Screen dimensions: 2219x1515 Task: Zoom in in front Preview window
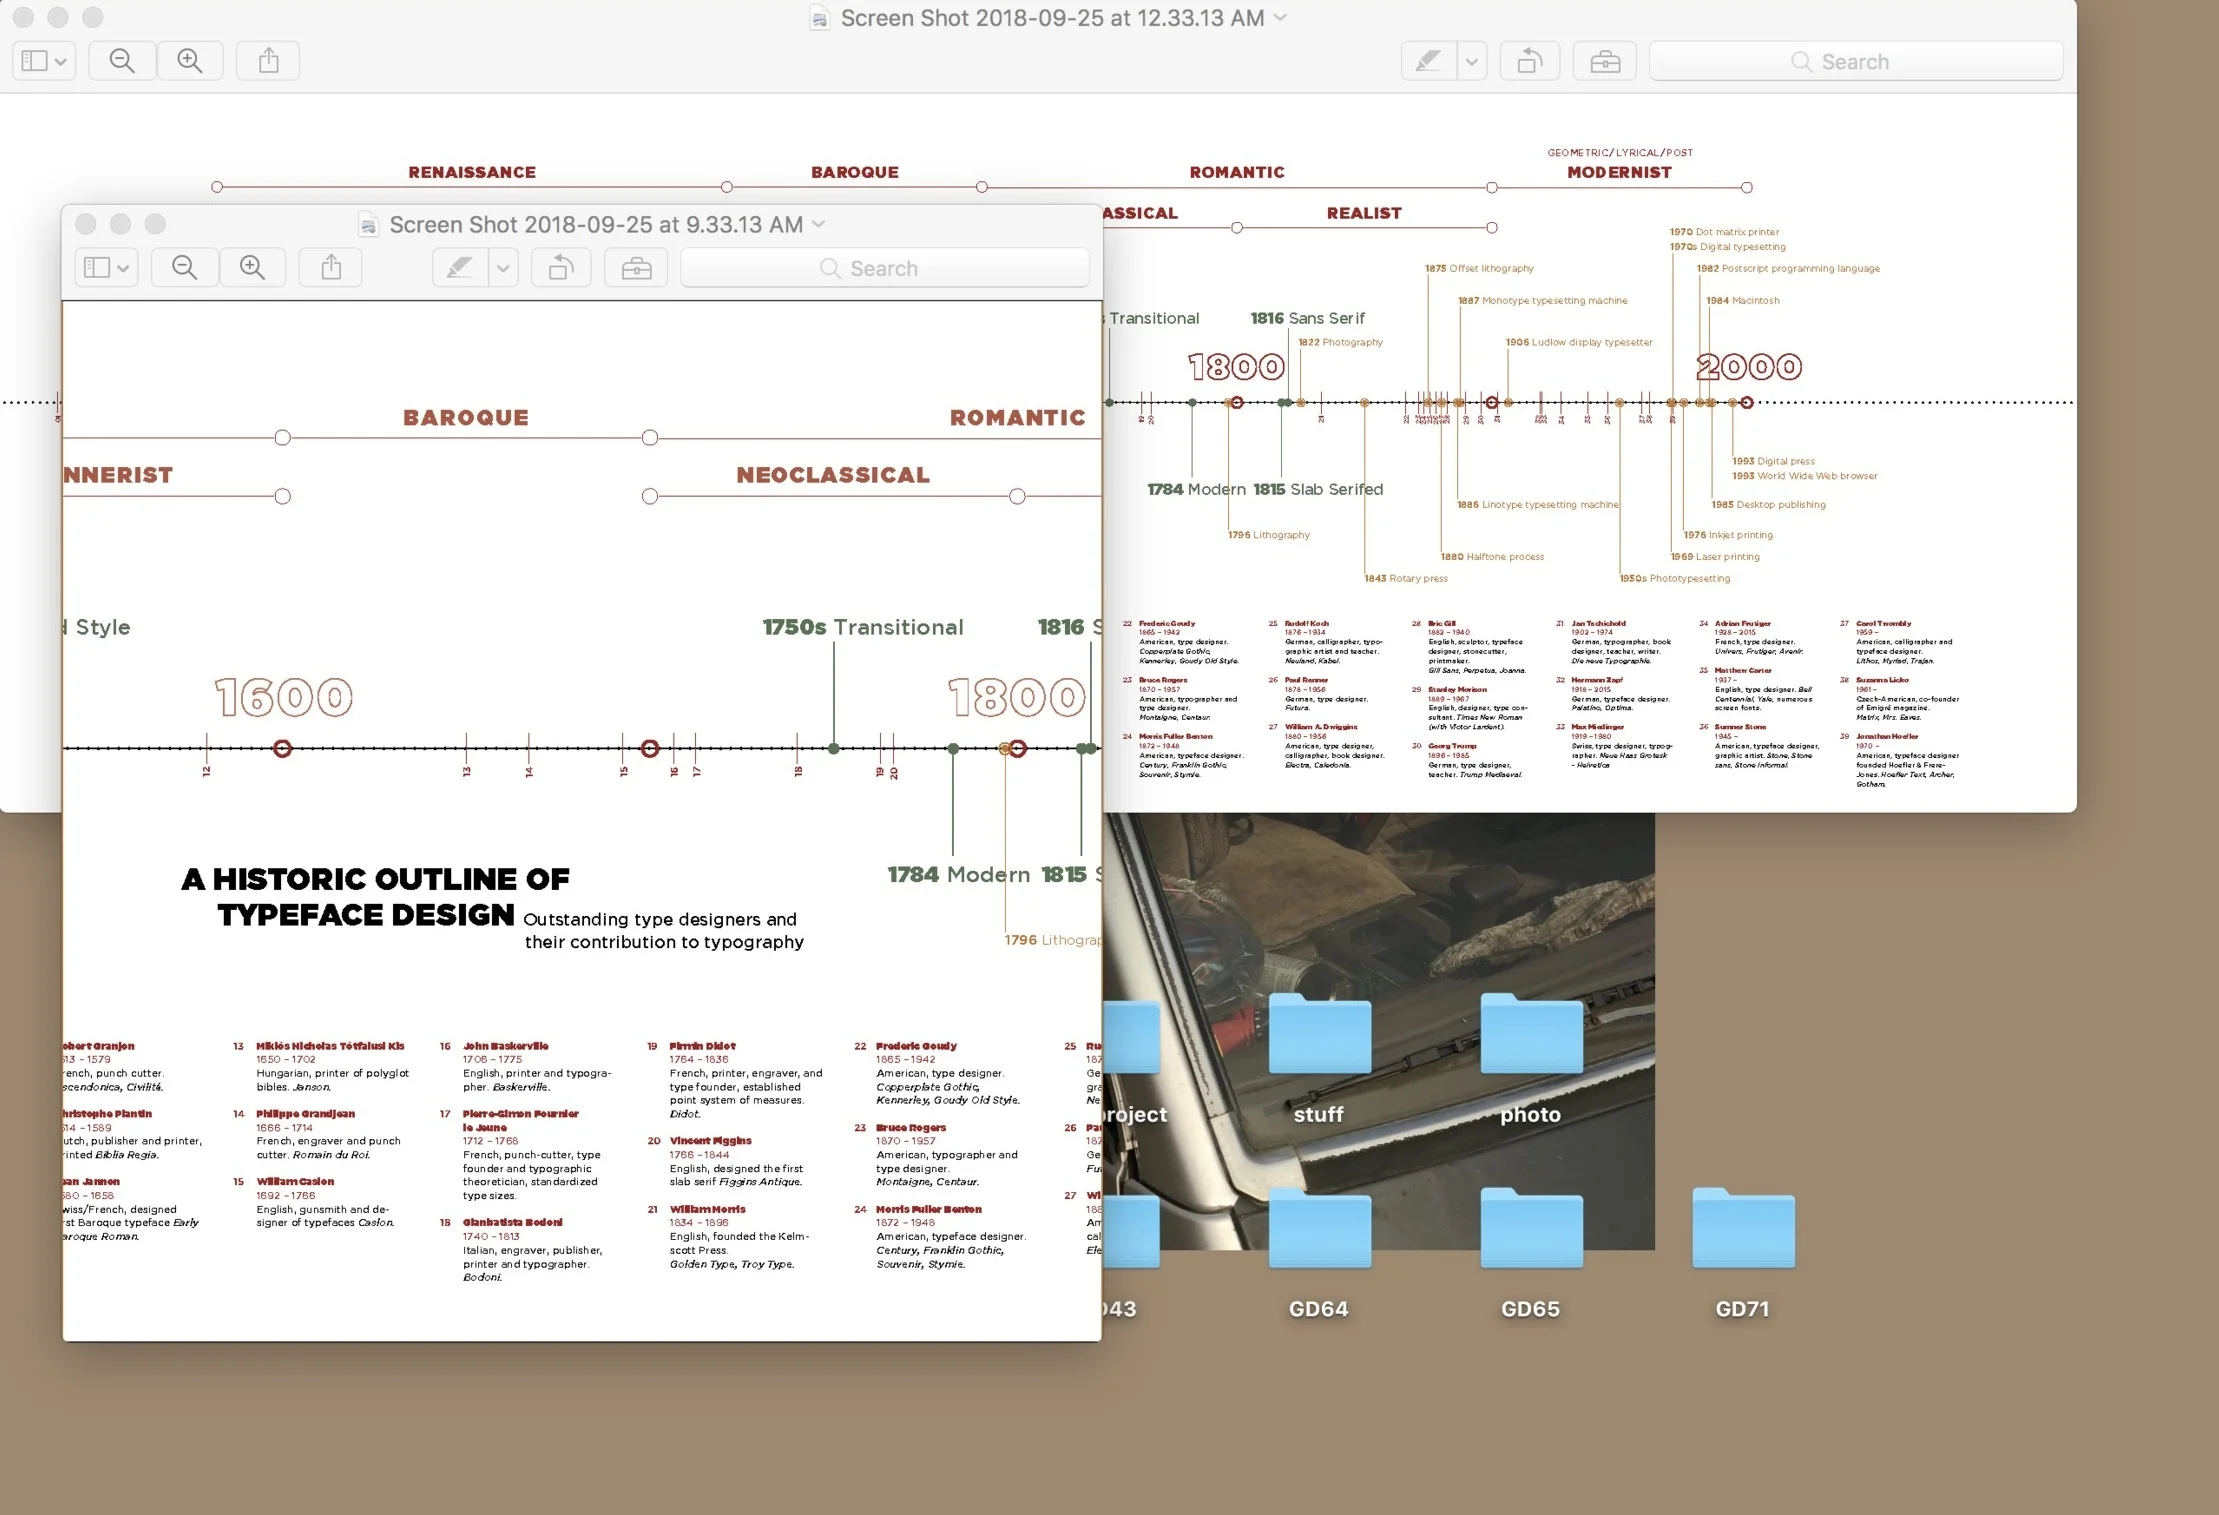coord(252,268)
